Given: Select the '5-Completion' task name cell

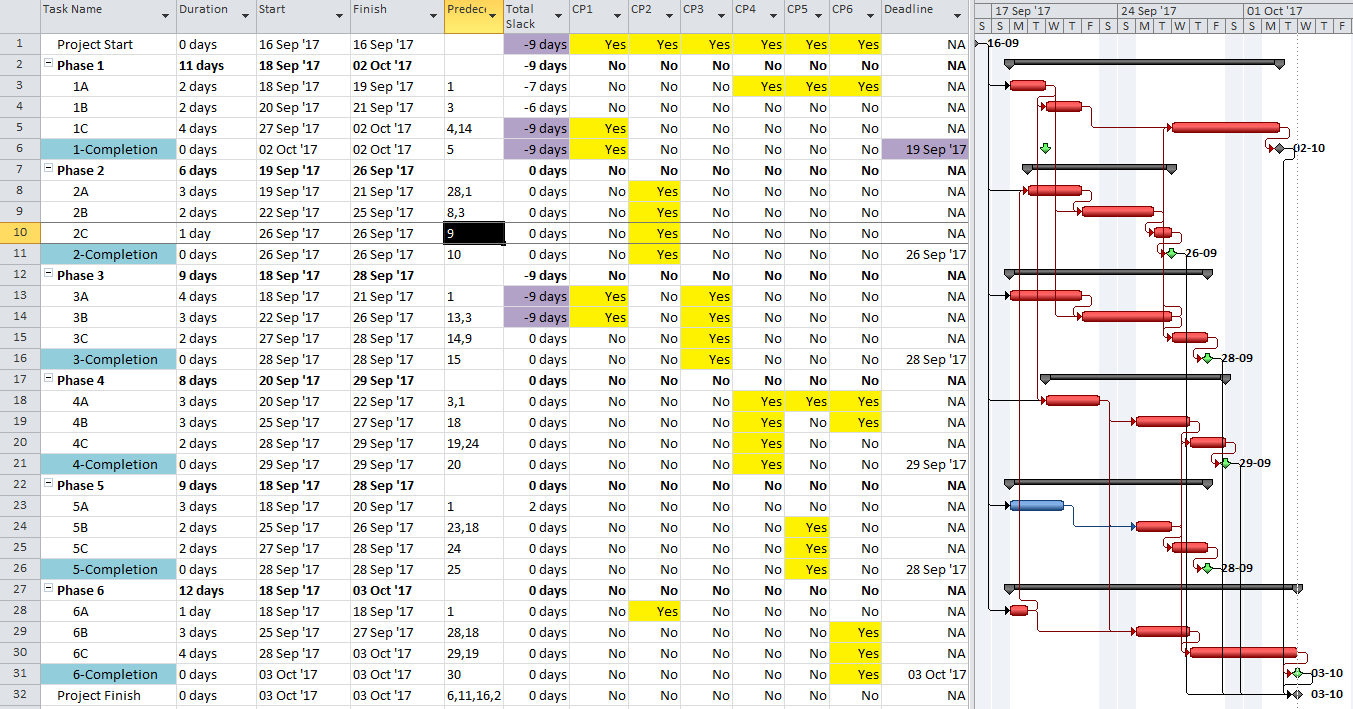Looking at the screenshot, I should (108, 569).
